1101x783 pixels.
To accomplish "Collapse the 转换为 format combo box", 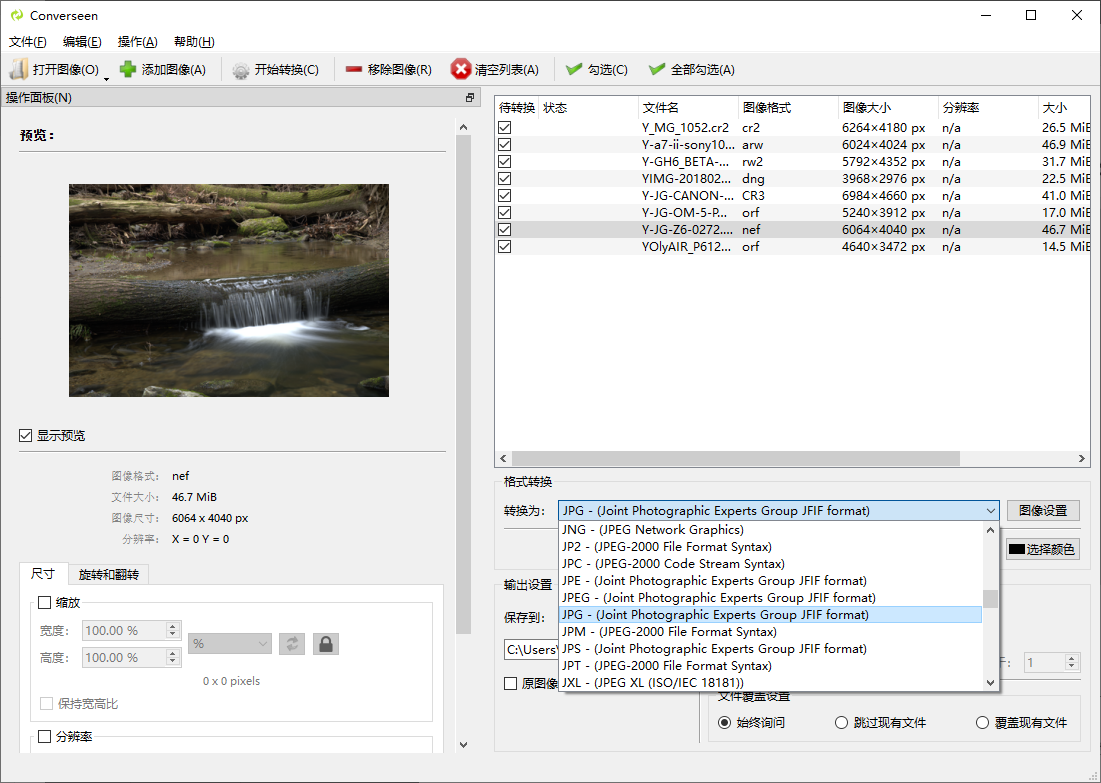I will pyautogui.click(x=990, y=511).
